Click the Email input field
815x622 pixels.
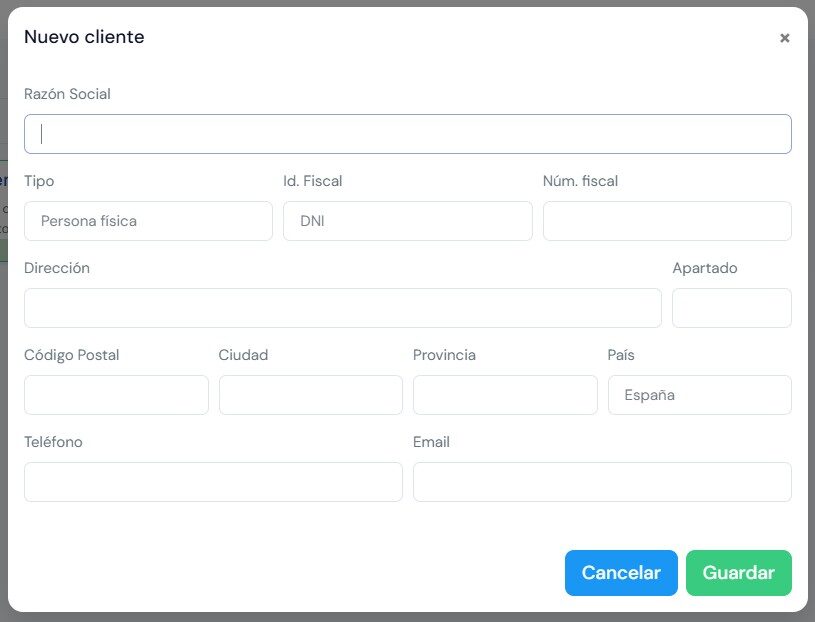pos(602,482)
